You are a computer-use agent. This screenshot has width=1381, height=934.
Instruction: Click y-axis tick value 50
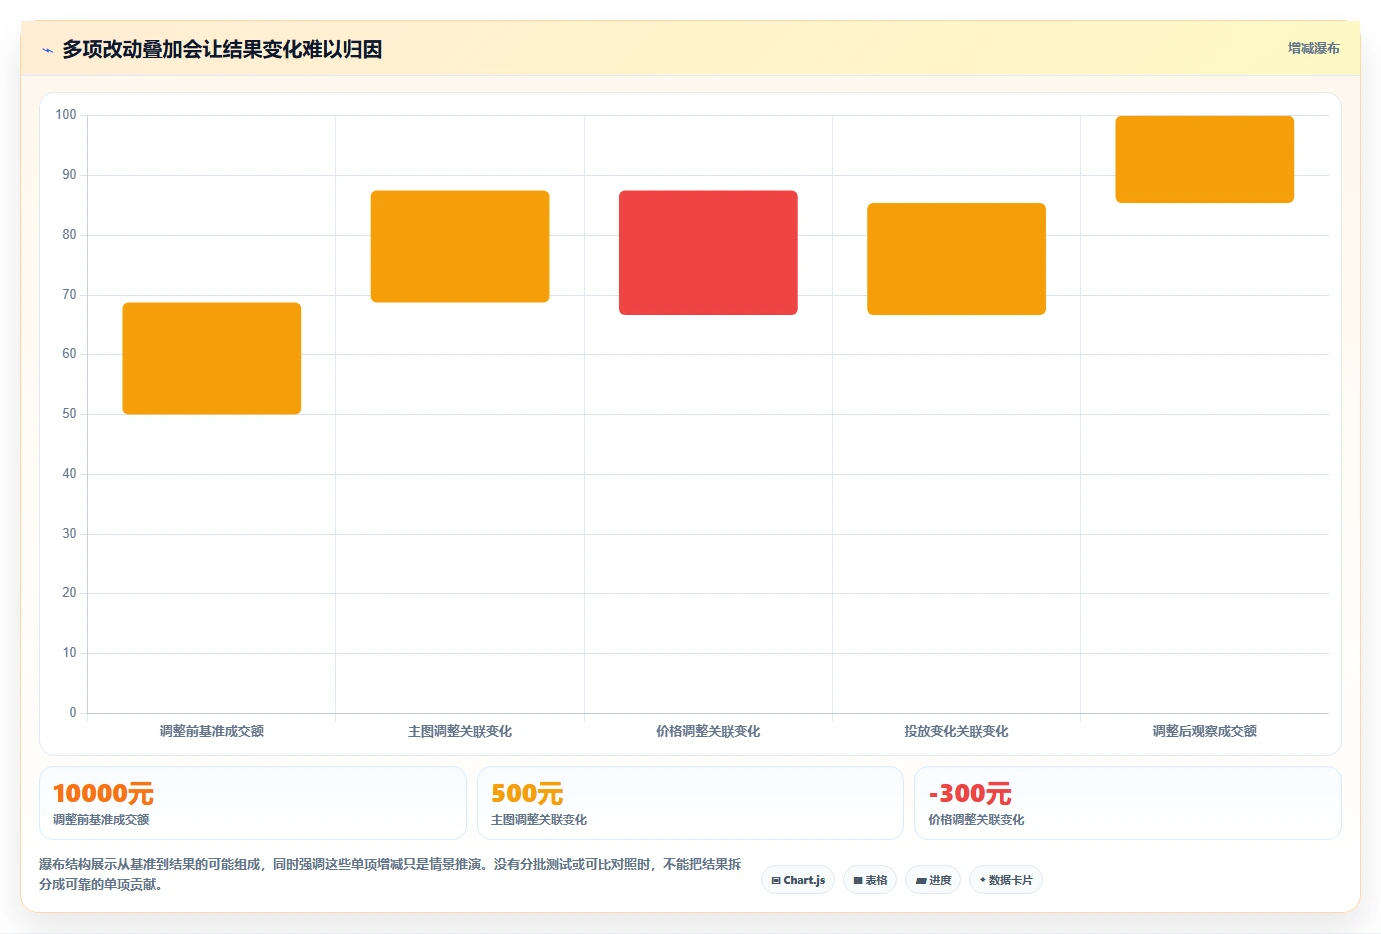(x=69, y=414)
